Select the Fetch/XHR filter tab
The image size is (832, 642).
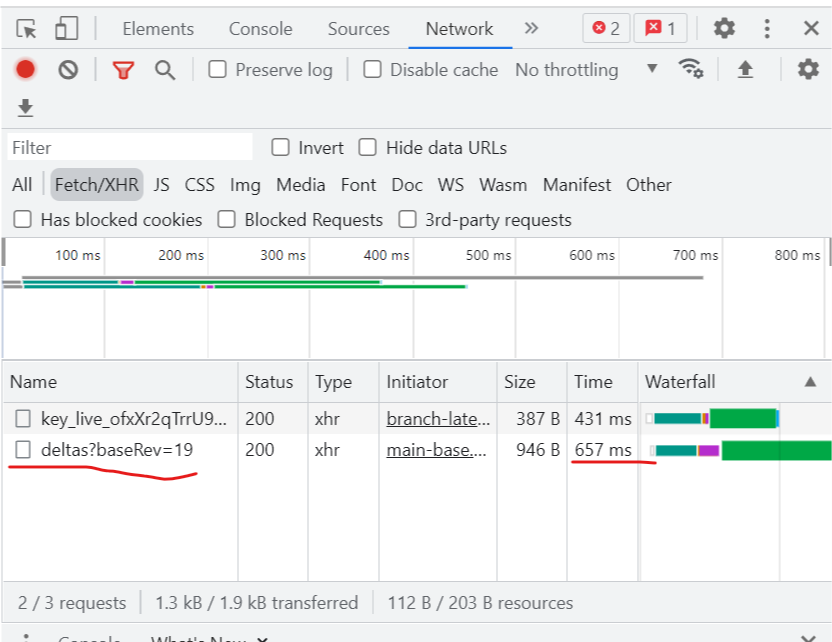[96, 185]
